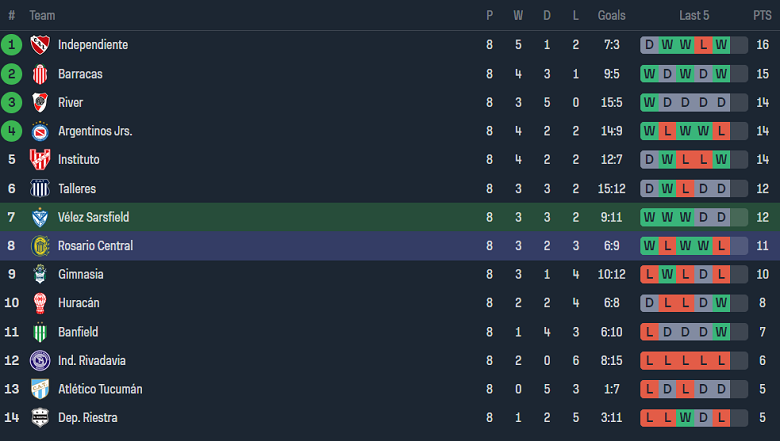Select the Vélez Sarsfield crest icon
This screenshot has width=780, height=441.
click(x=40, y=217)
